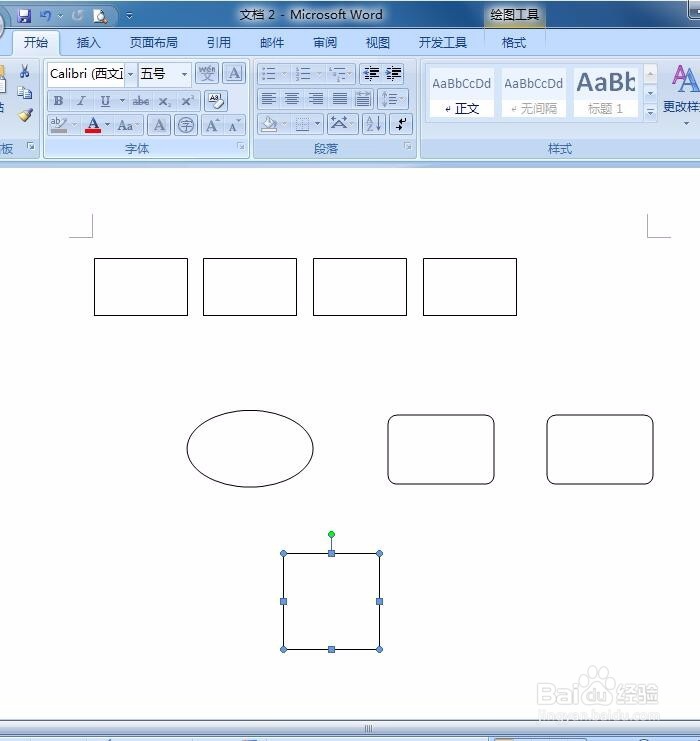Open Change Case (Aa) dropdown

pyautogui.click(x=128, y=125)
